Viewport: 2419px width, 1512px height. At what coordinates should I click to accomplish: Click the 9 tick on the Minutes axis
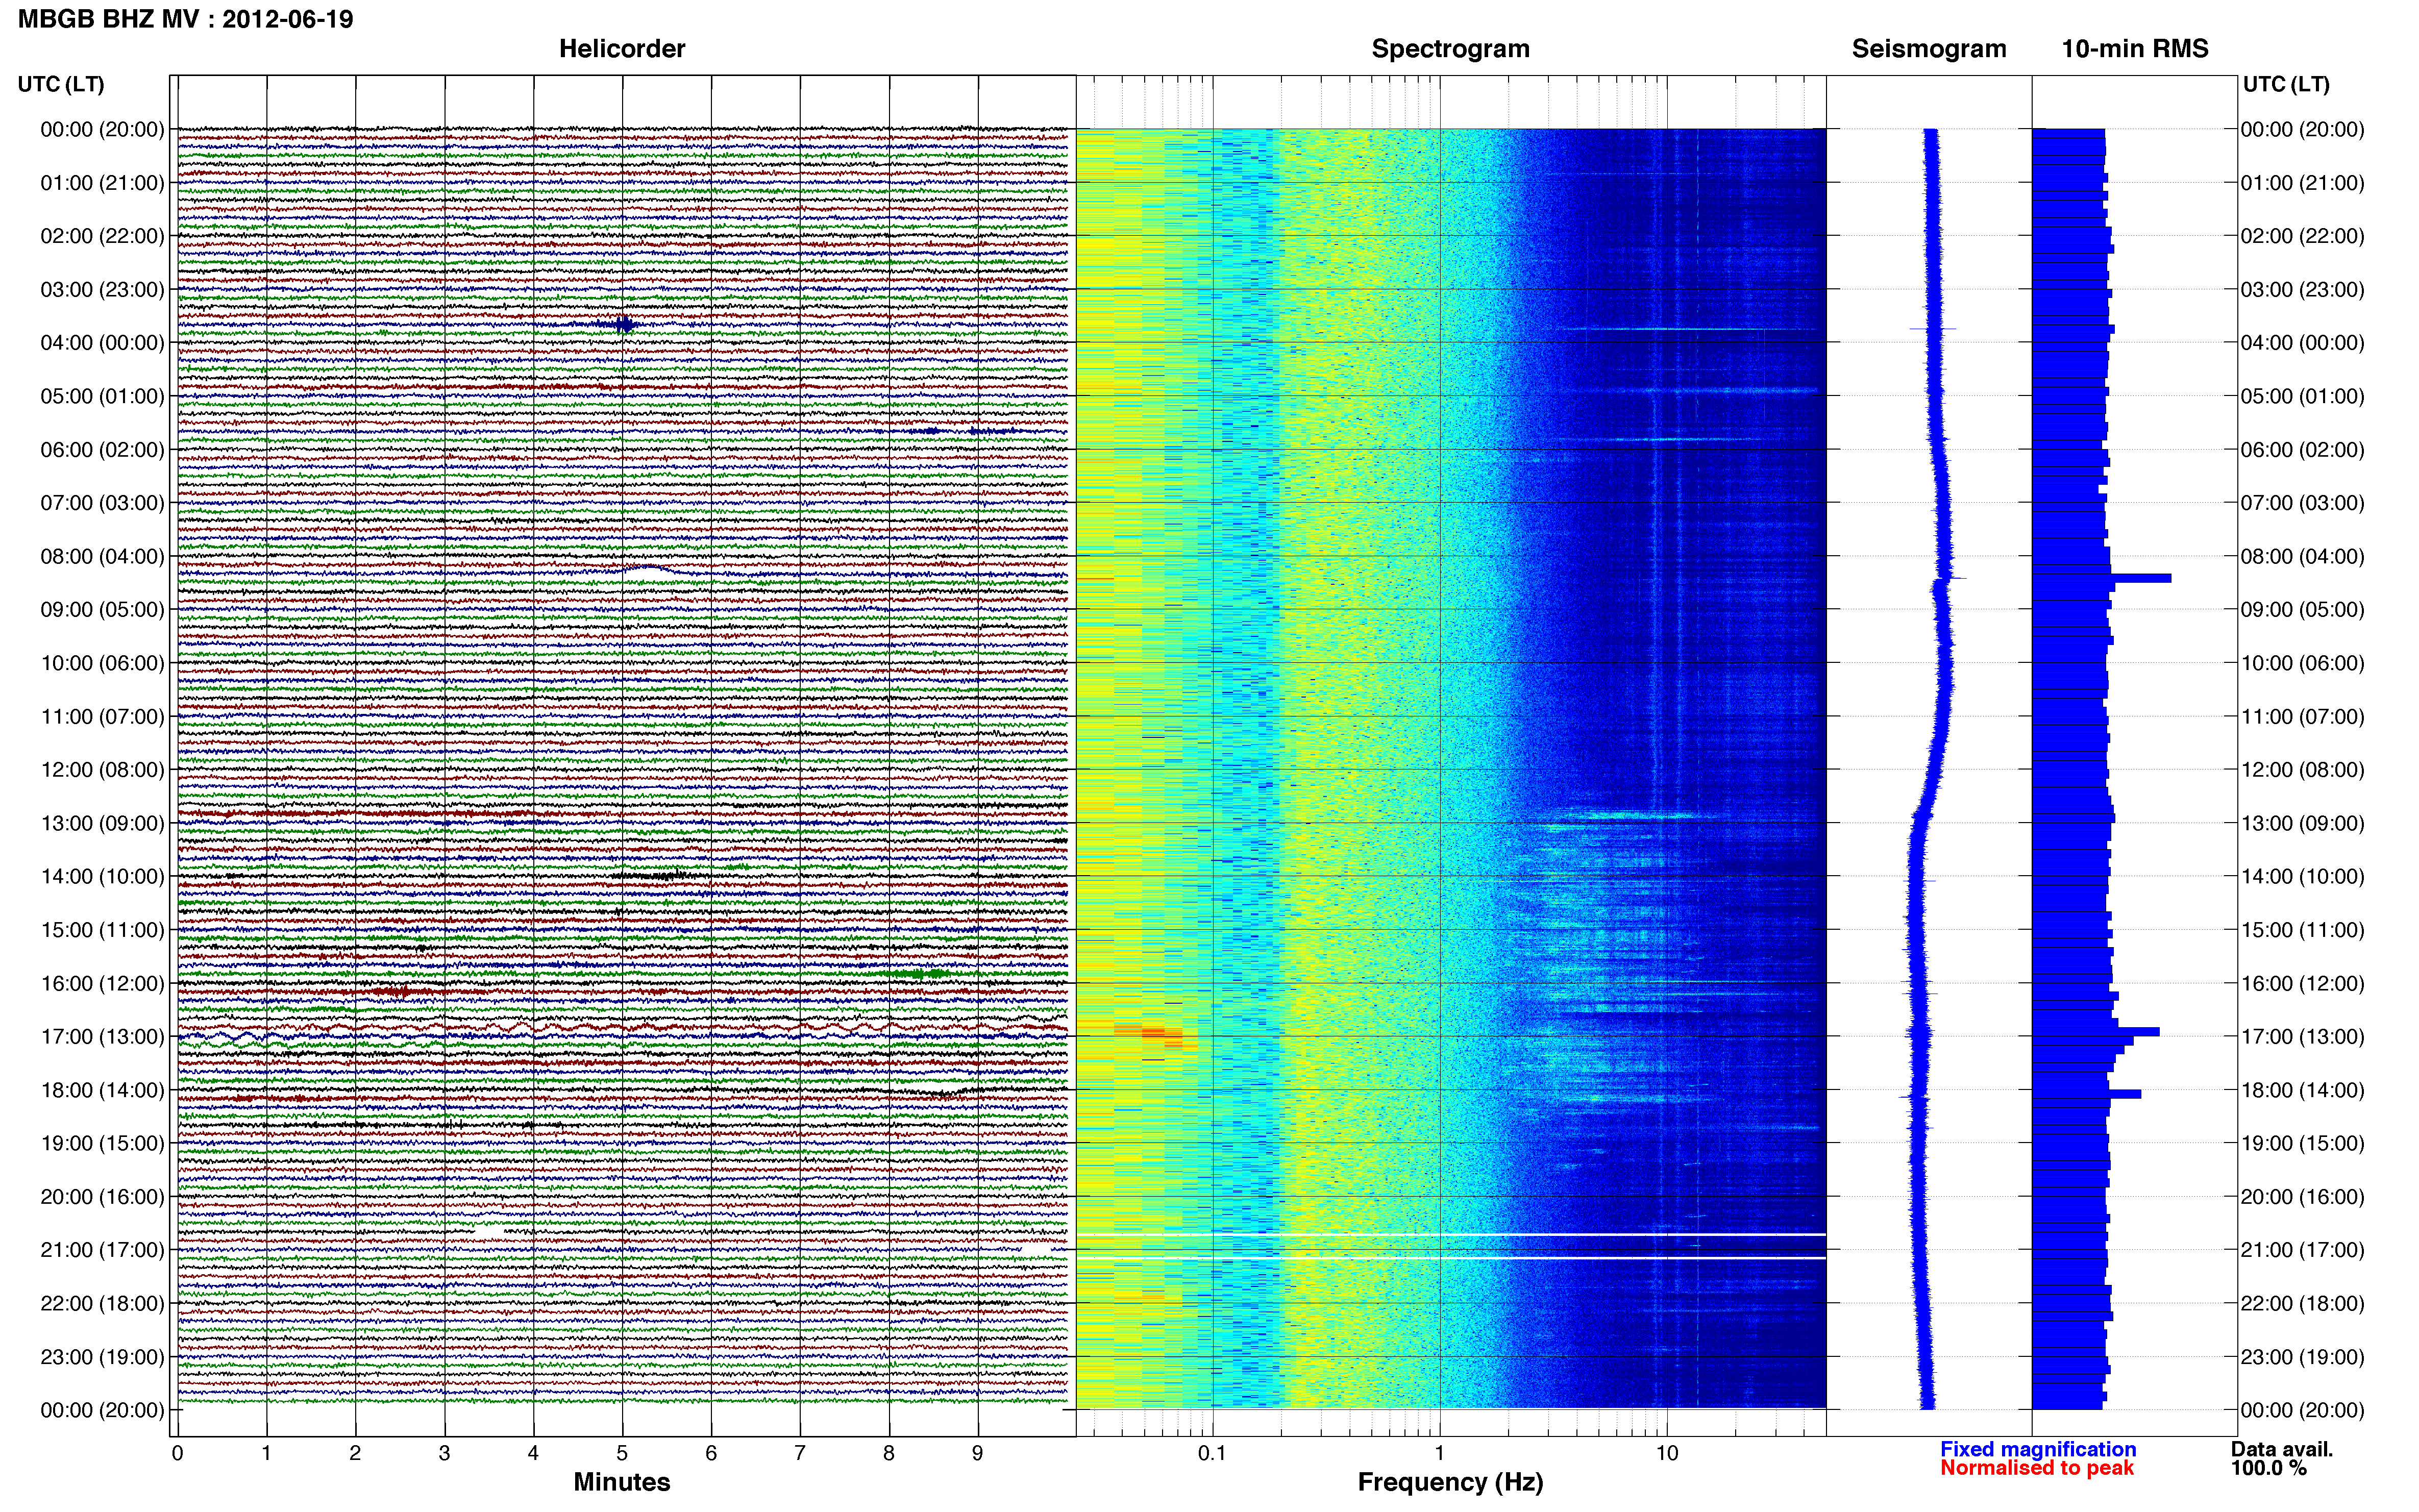[978, 1454]
